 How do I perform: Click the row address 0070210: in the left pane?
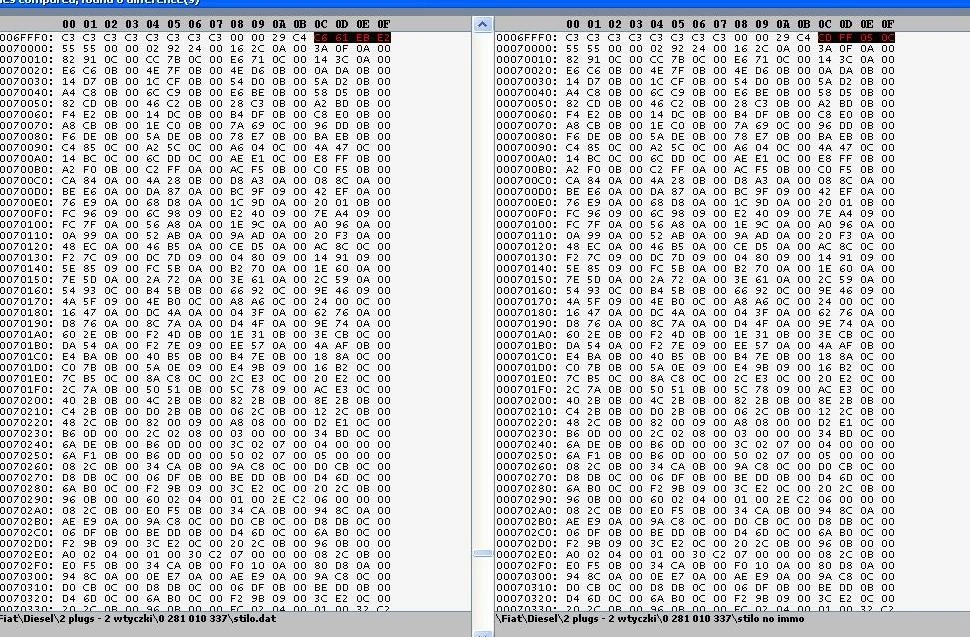click(x=27, y=412)
